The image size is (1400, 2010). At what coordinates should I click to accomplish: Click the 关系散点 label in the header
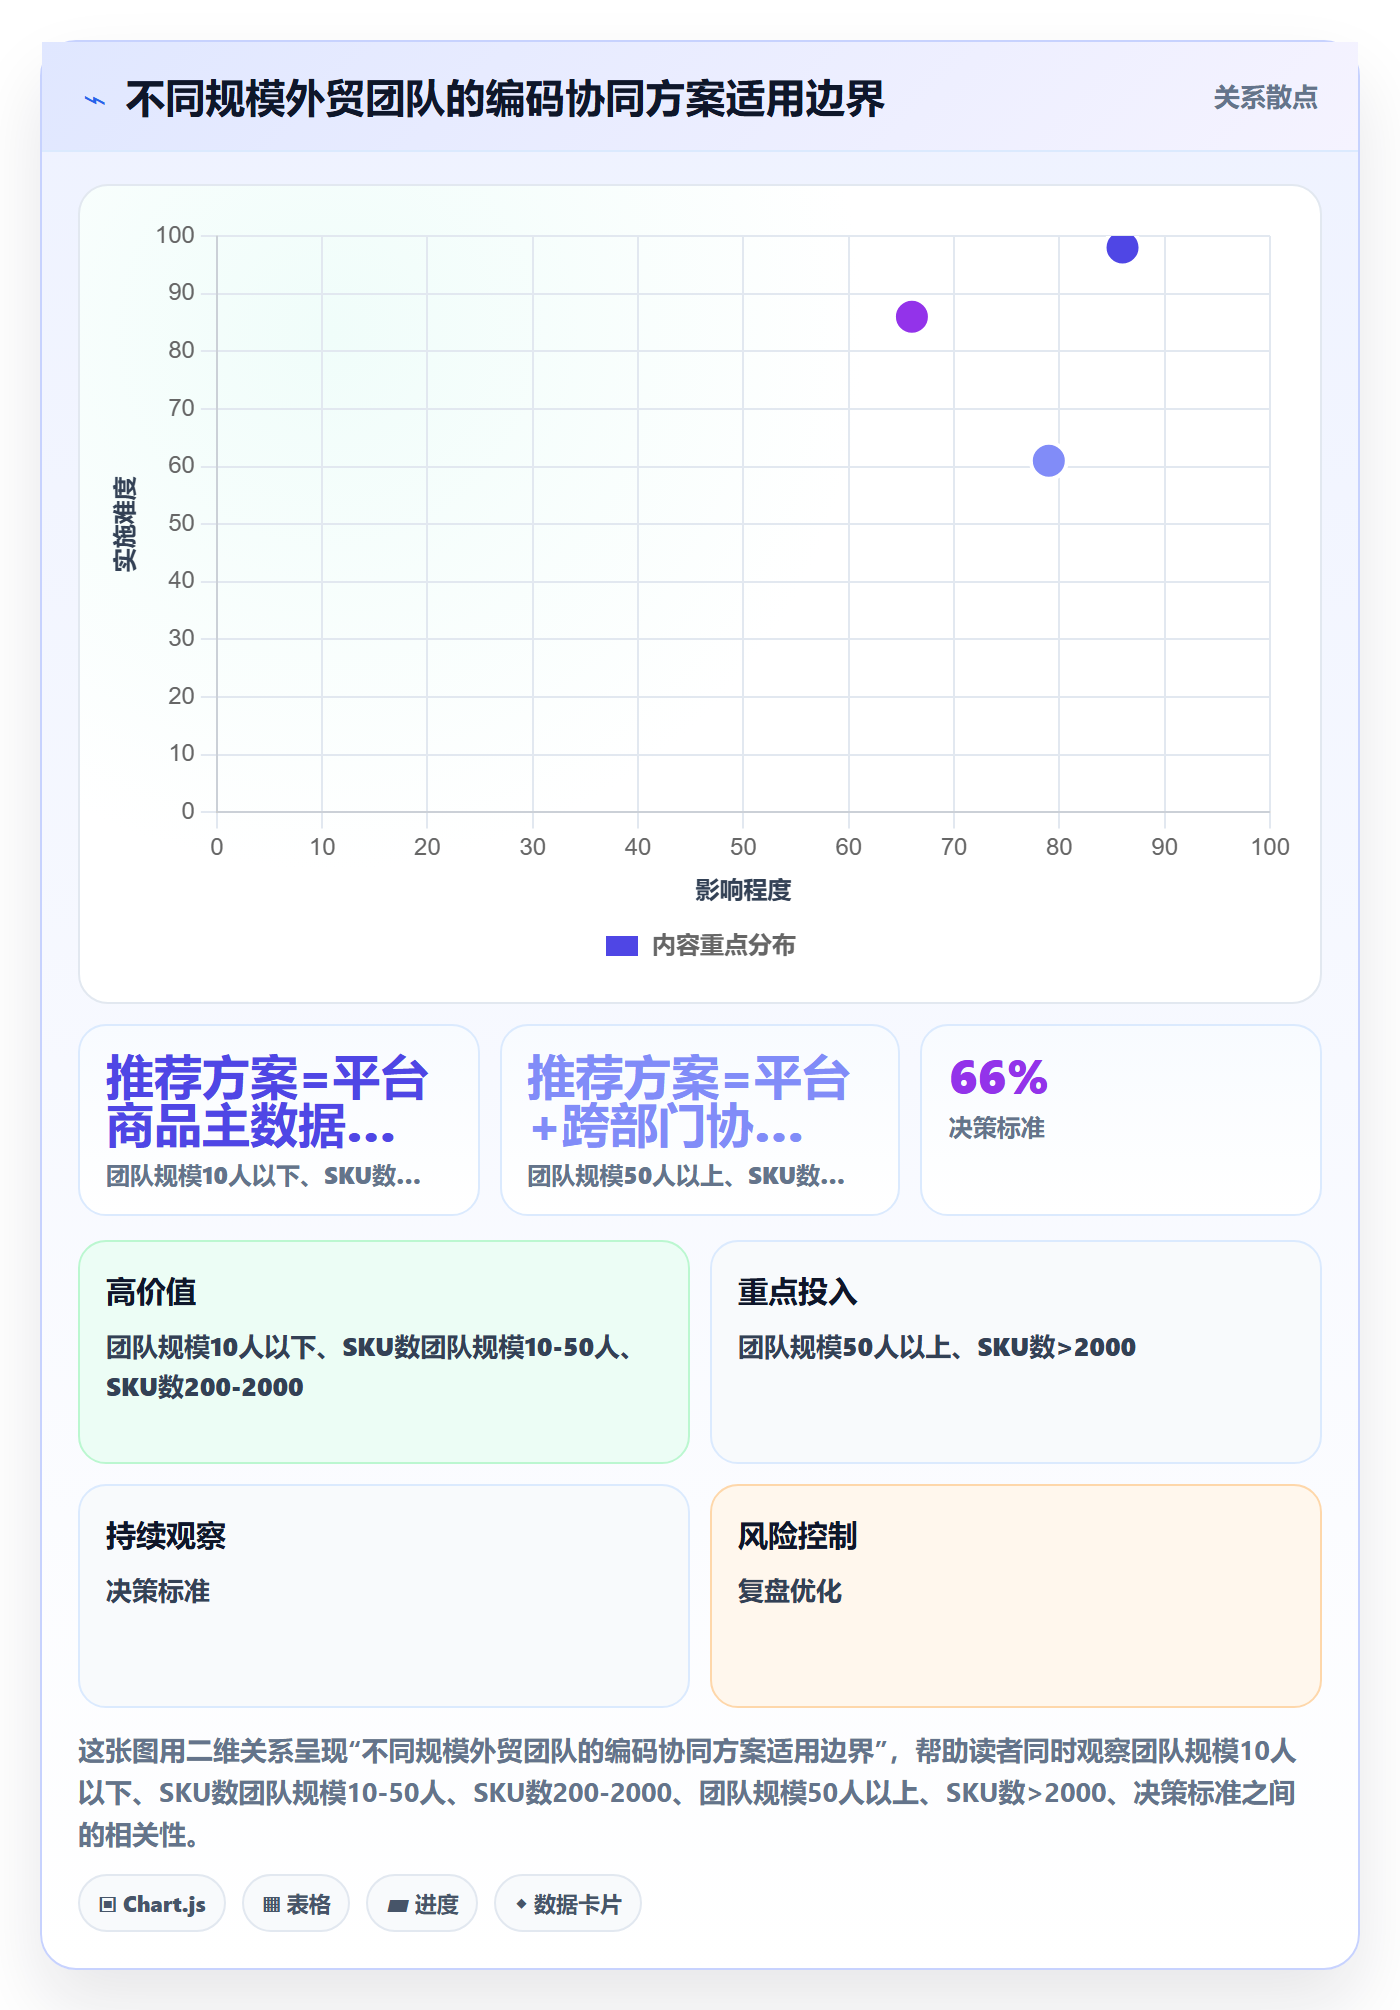click(x=1265, y=98)
